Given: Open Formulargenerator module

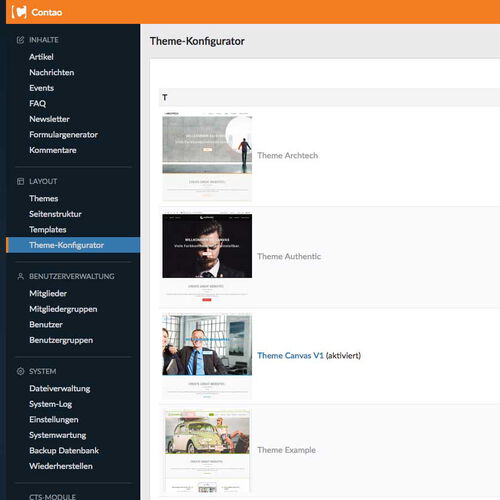Looking at the screenshot, I should click(x=63, y=135).
